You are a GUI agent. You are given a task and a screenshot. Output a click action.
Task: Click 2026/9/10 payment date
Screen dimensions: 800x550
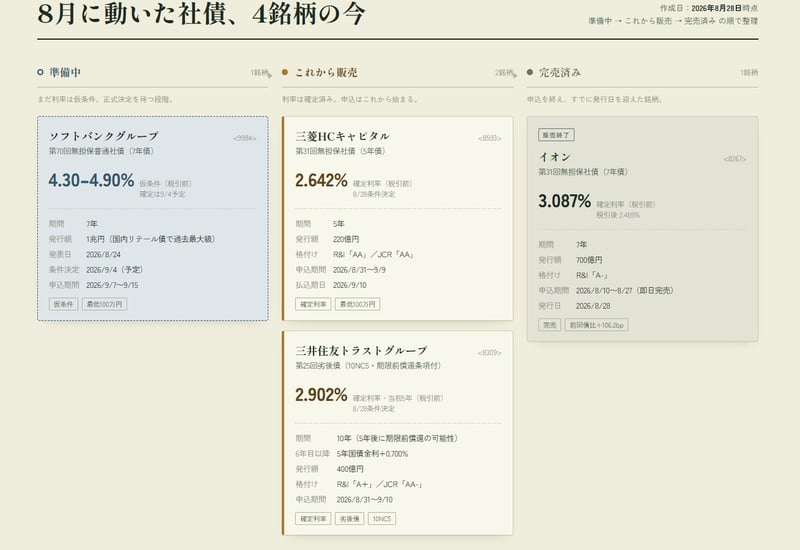349,285
